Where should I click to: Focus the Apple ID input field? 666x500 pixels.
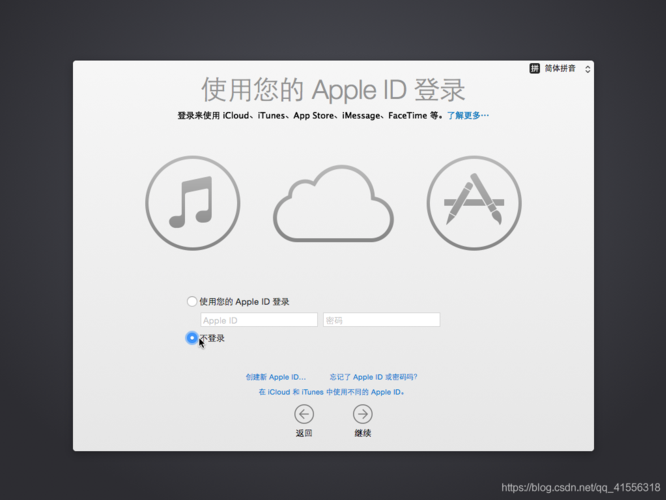point(259,320)
